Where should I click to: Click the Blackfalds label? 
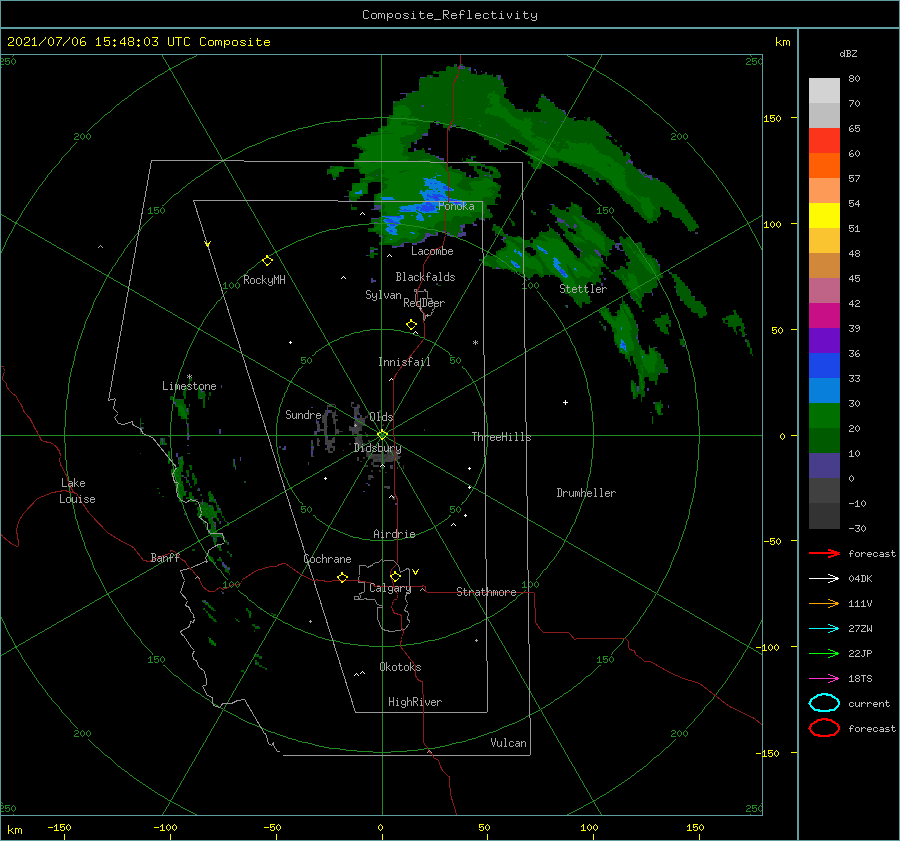(x=425, y=277)
